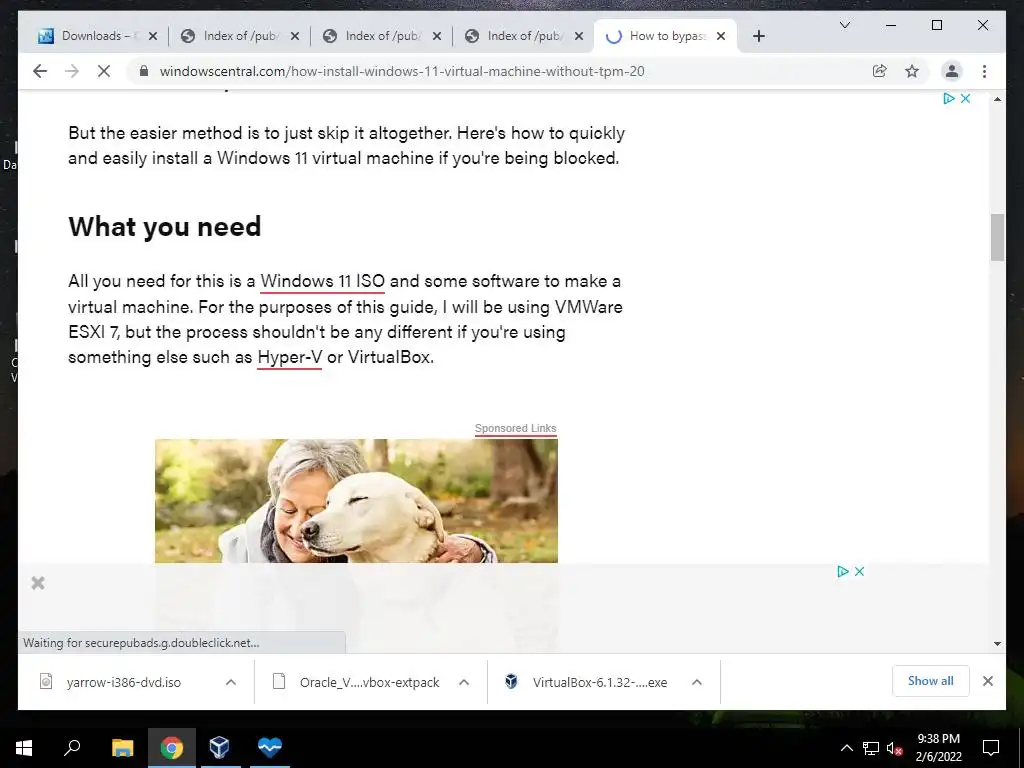The height and width of the screenshot is (768, 1024).
Task: Close the Downloads tab
Action: (x=153, y=36)
